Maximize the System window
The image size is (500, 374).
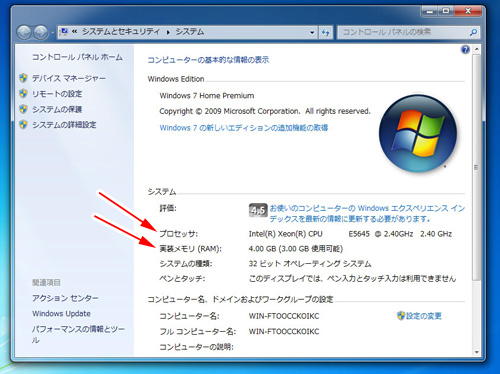coord(446,11)
